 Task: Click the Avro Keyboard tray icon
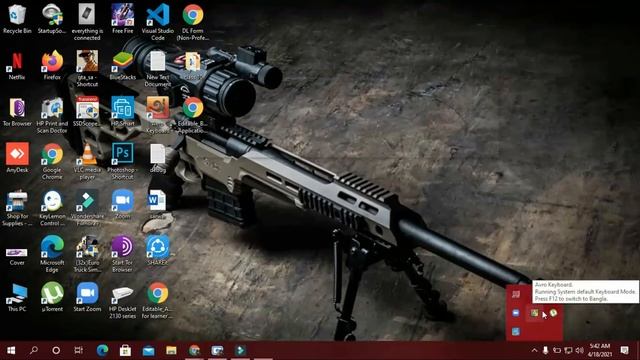534,313
